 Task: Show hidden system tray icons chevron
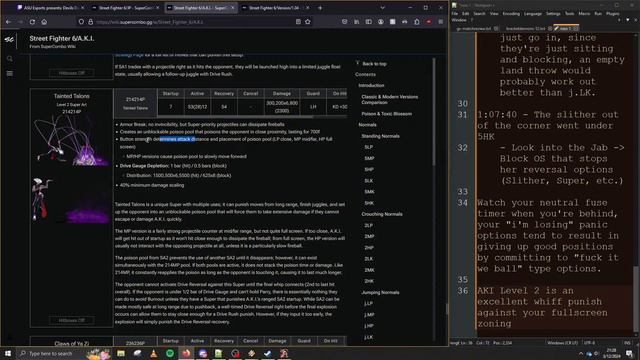(581, 353)
